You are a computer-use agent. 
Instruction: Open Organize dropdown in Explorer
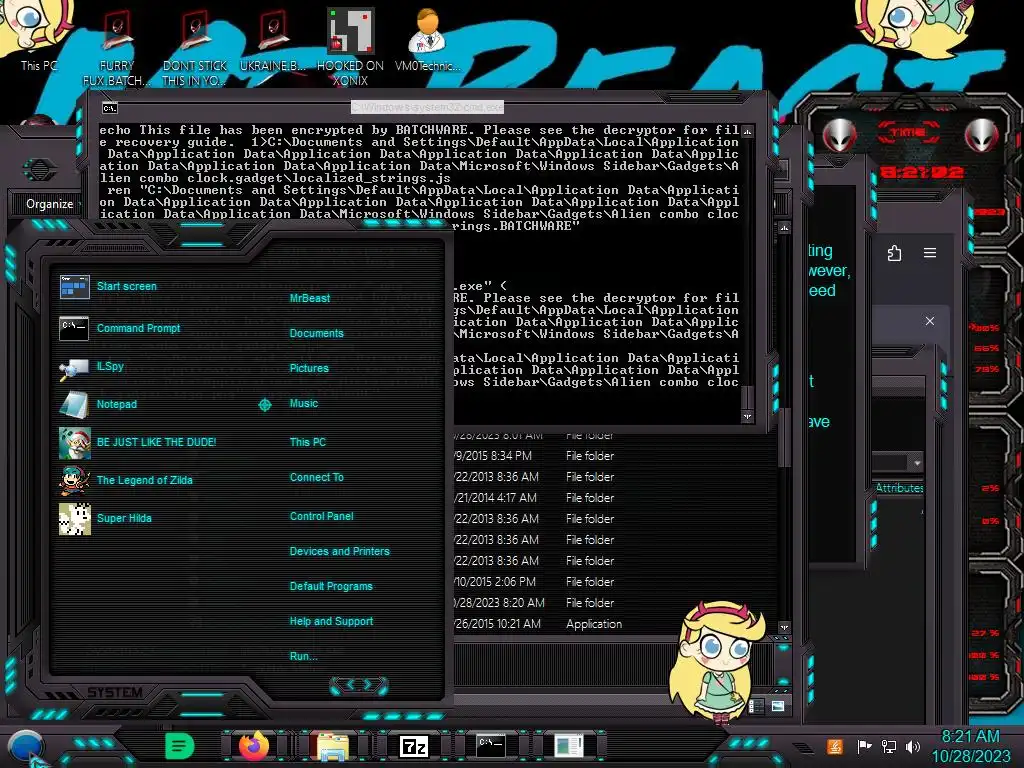point(52,204)
